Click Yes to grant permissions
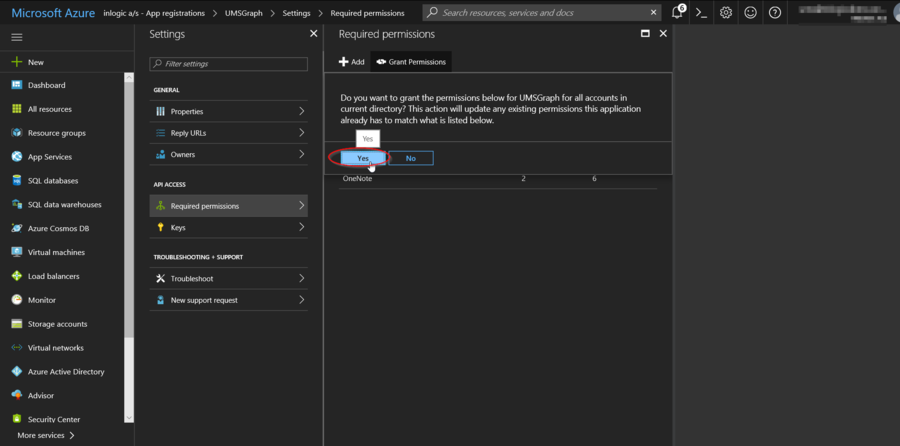900x446 pixels. (363, 158)
